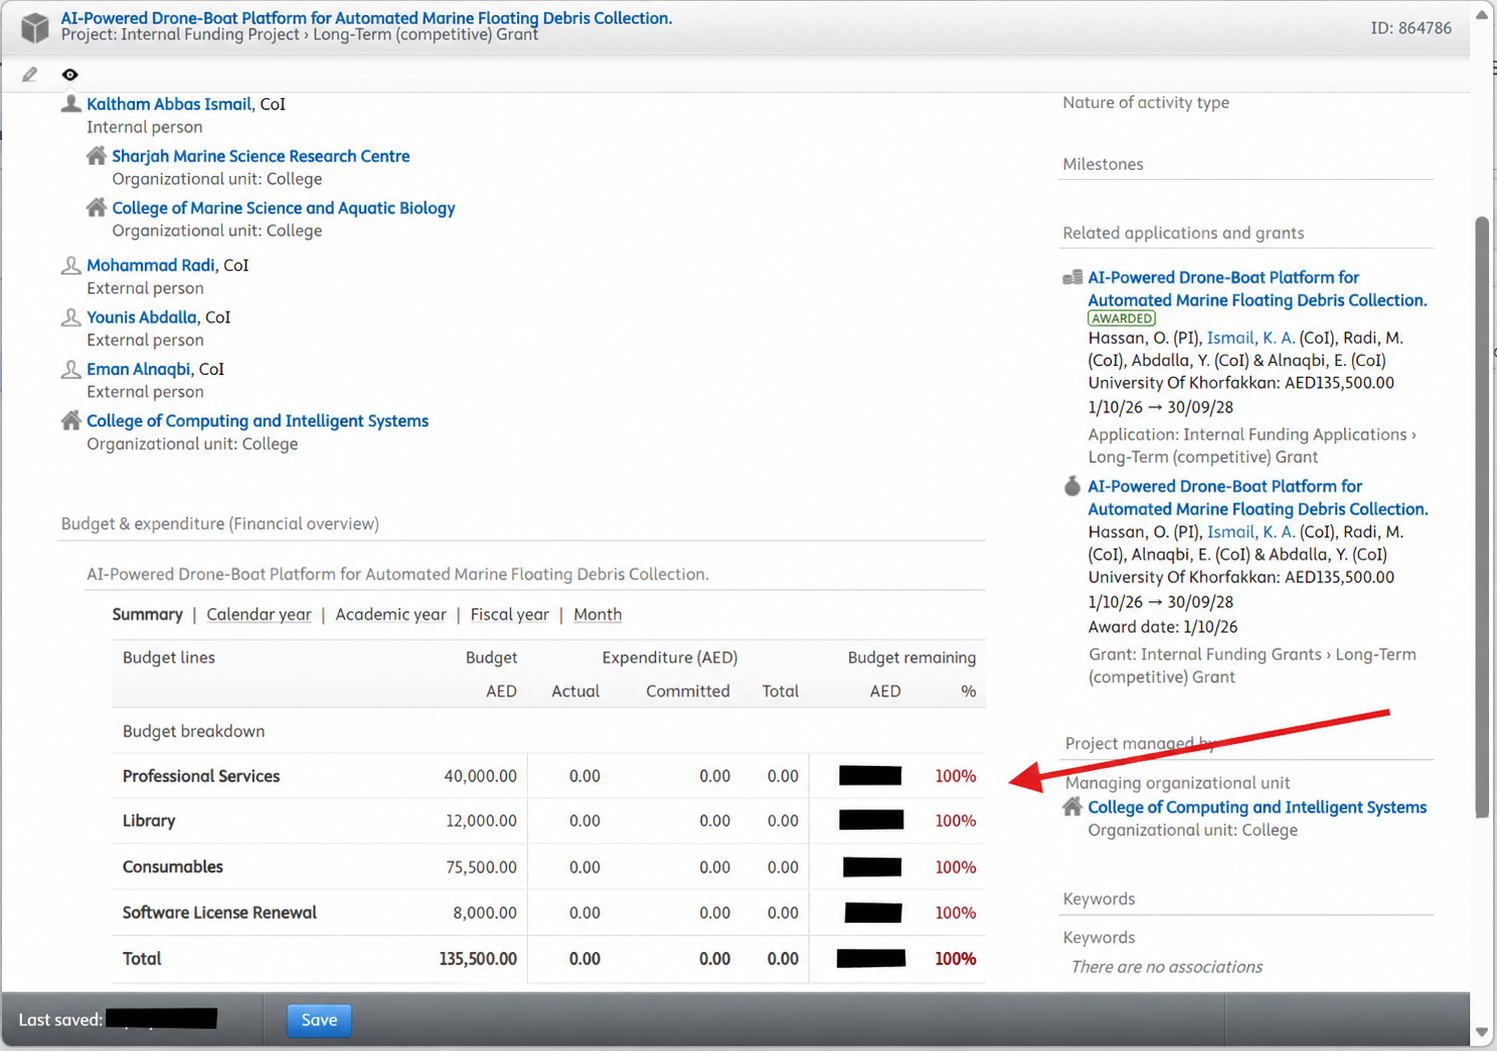1497x1051 pixels.
Task: Open Mohammad Radi person link
Action: (x=150, y=265)
